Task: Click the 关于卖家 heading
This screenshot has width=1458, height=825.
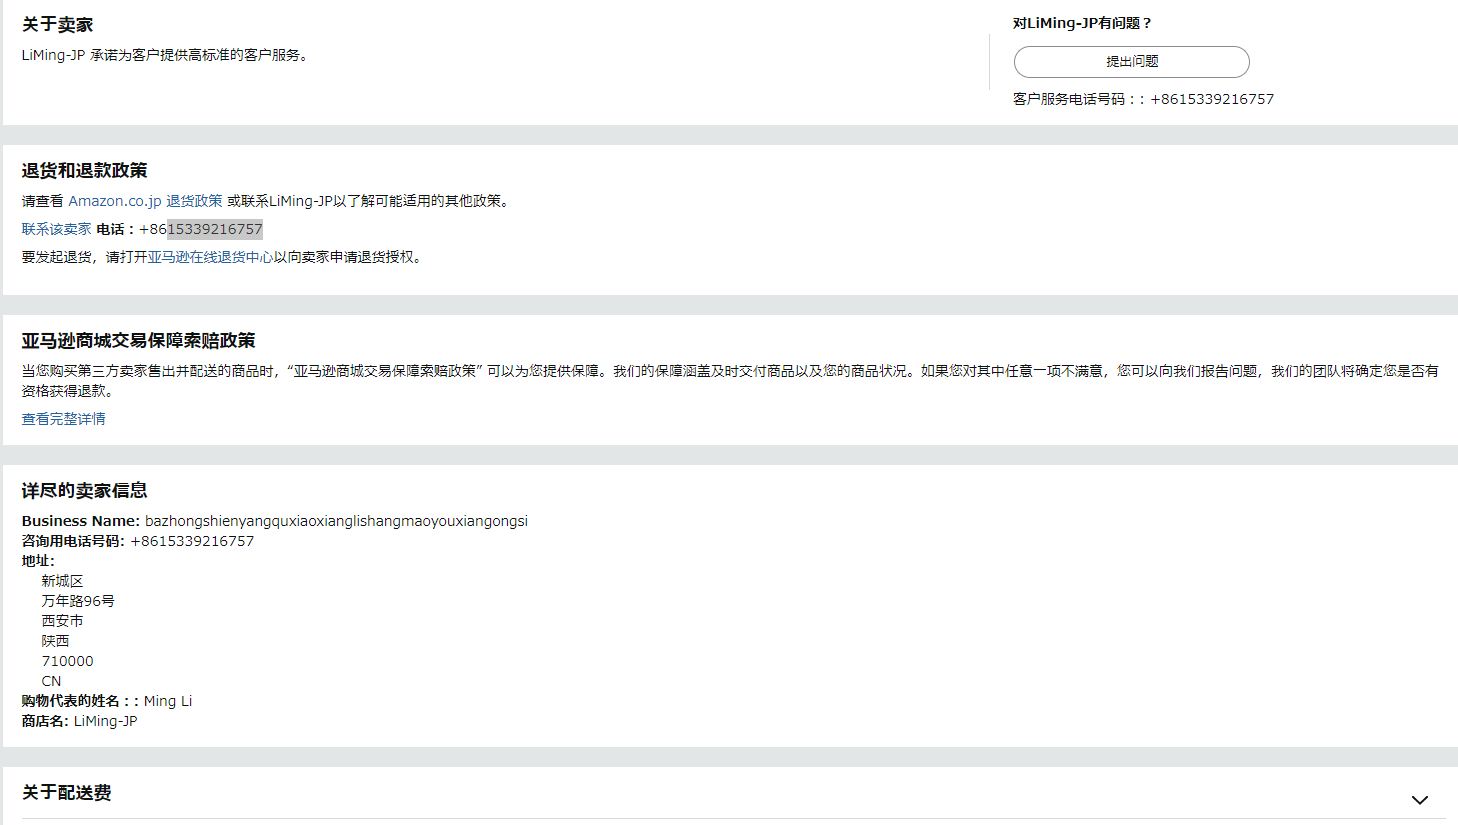Action: [x=58, y=25]
